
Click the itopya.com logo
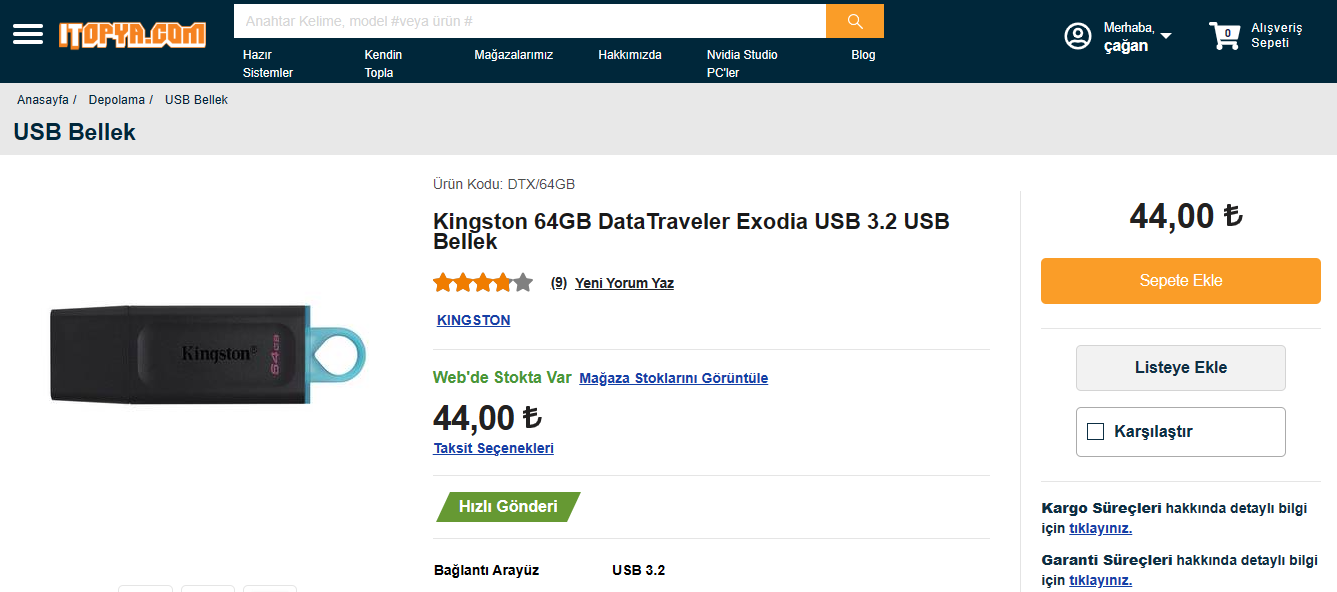(132, 35)
